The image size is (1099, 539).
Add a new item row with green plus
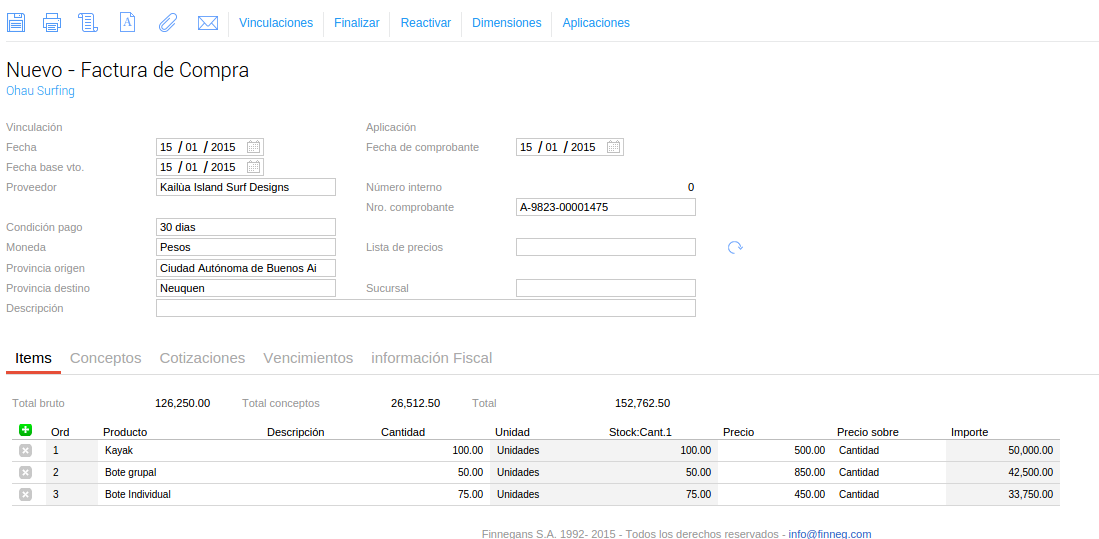click(x=26, y=430)
